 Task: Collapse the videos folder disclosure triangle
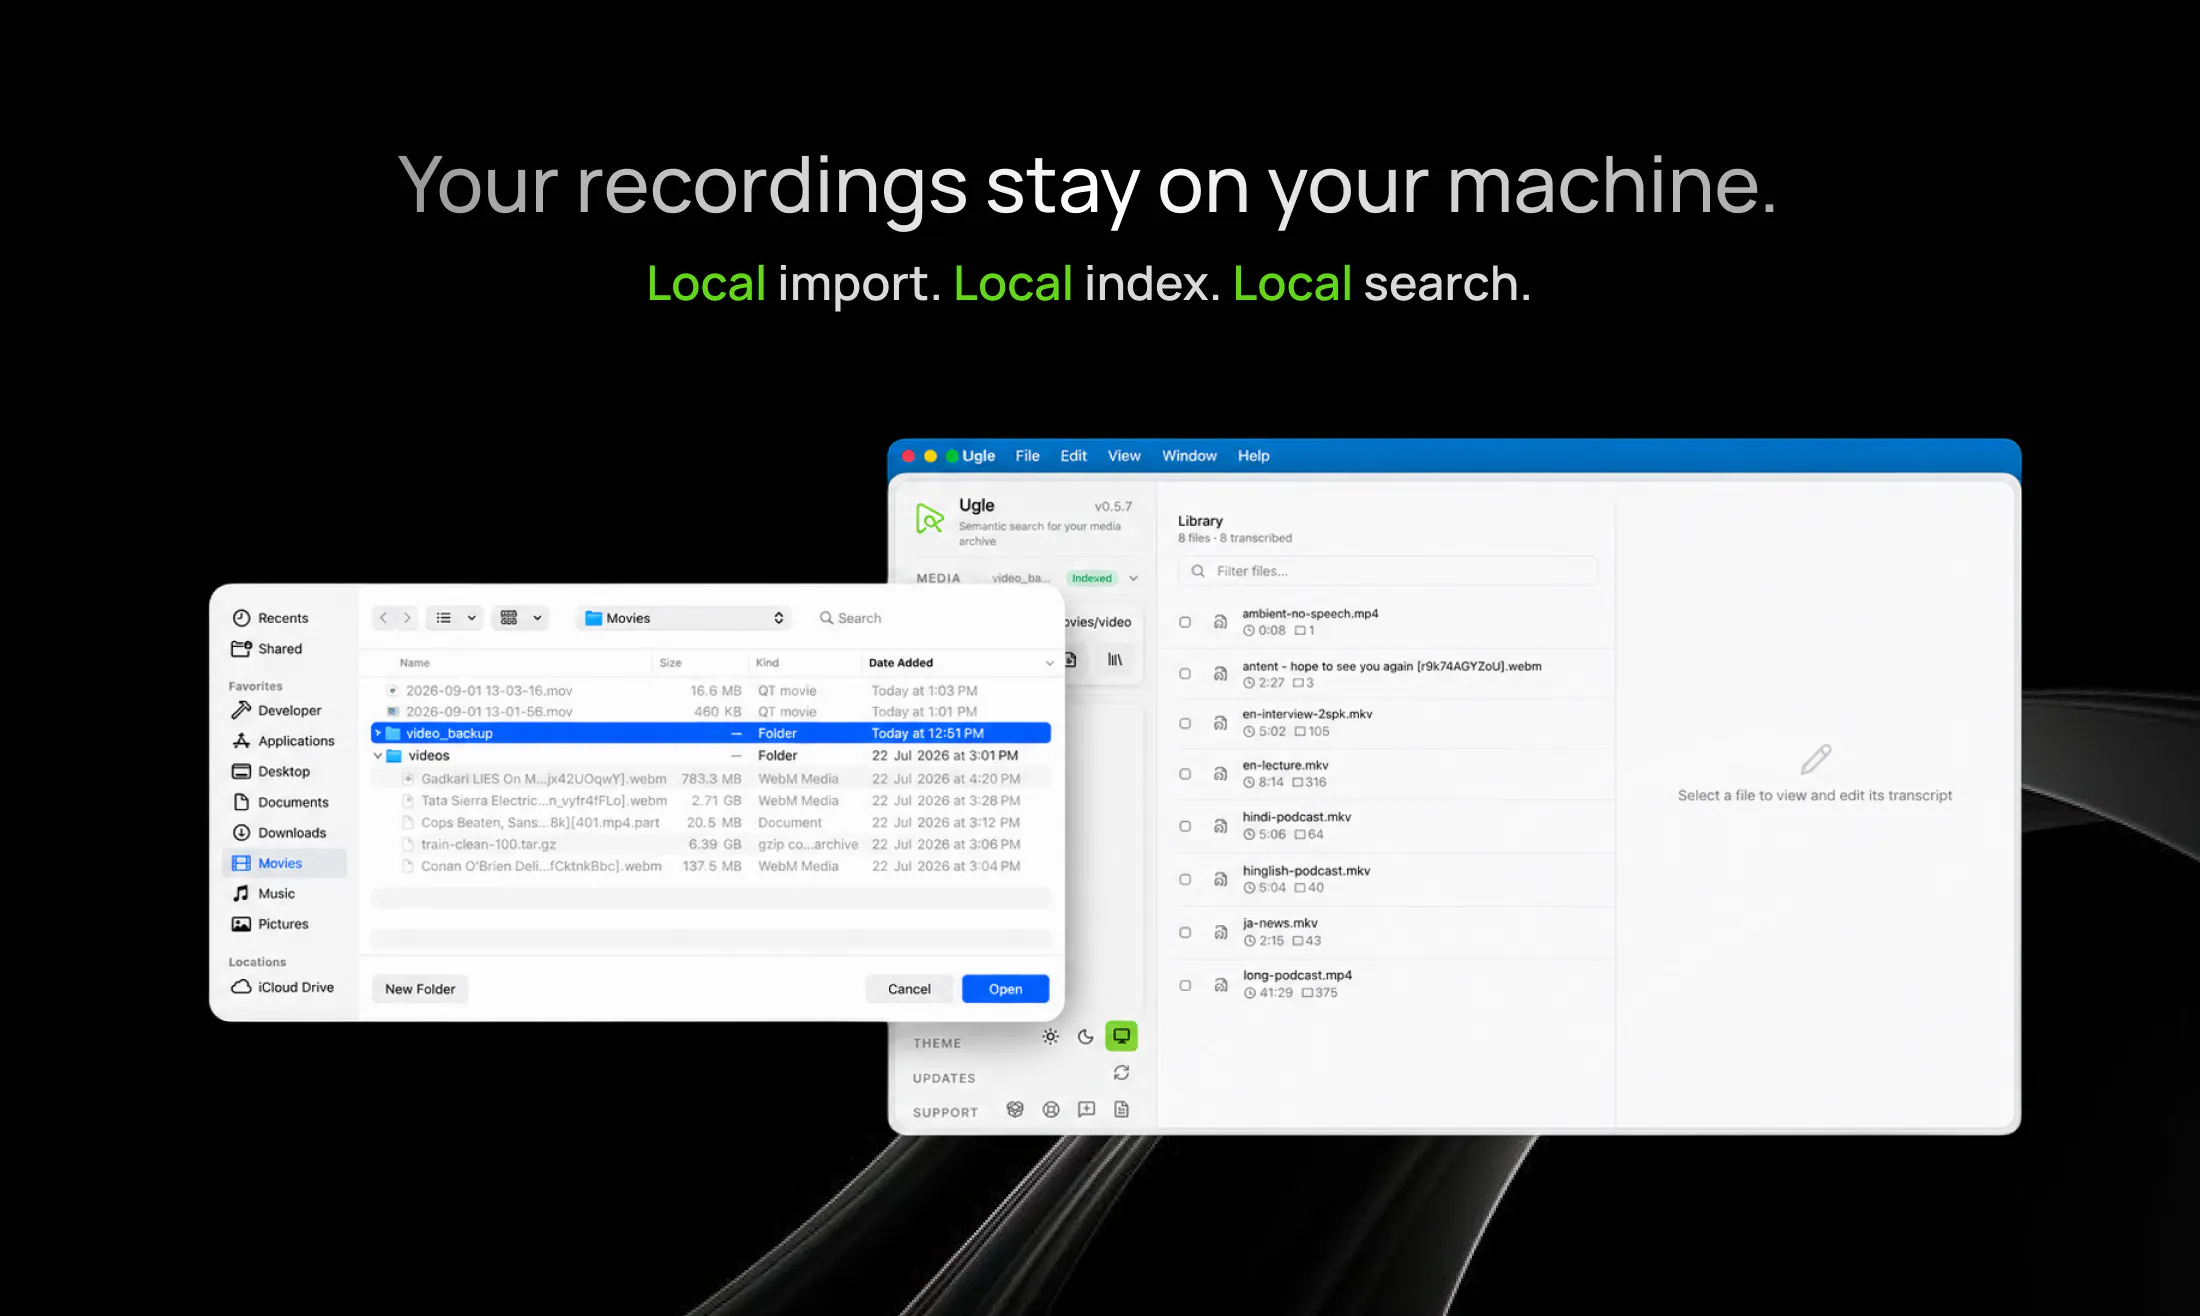(378, 756)
